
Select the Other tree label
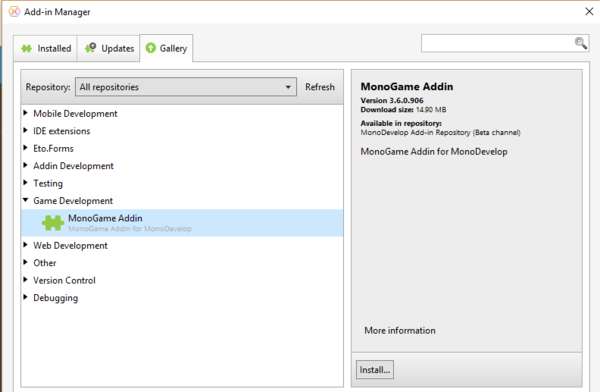click(45, 263)
